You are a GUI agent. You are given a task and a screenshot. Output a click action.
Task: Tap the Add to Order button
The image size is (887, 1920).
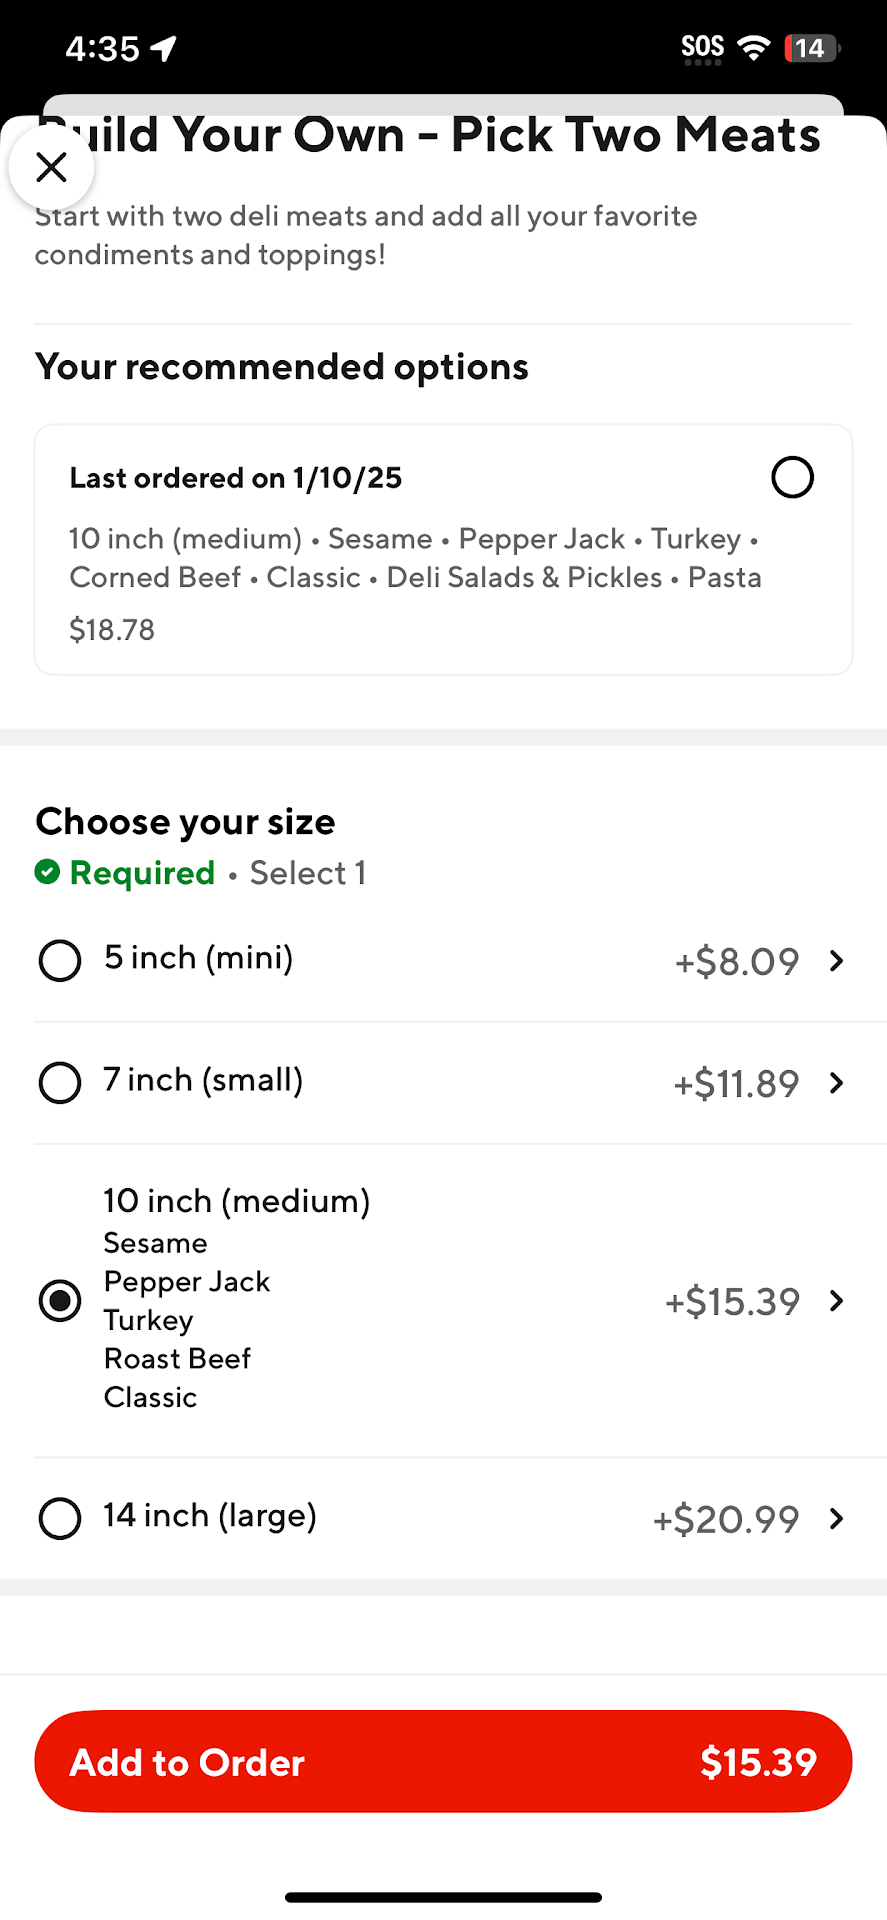tap(443, 1762)
